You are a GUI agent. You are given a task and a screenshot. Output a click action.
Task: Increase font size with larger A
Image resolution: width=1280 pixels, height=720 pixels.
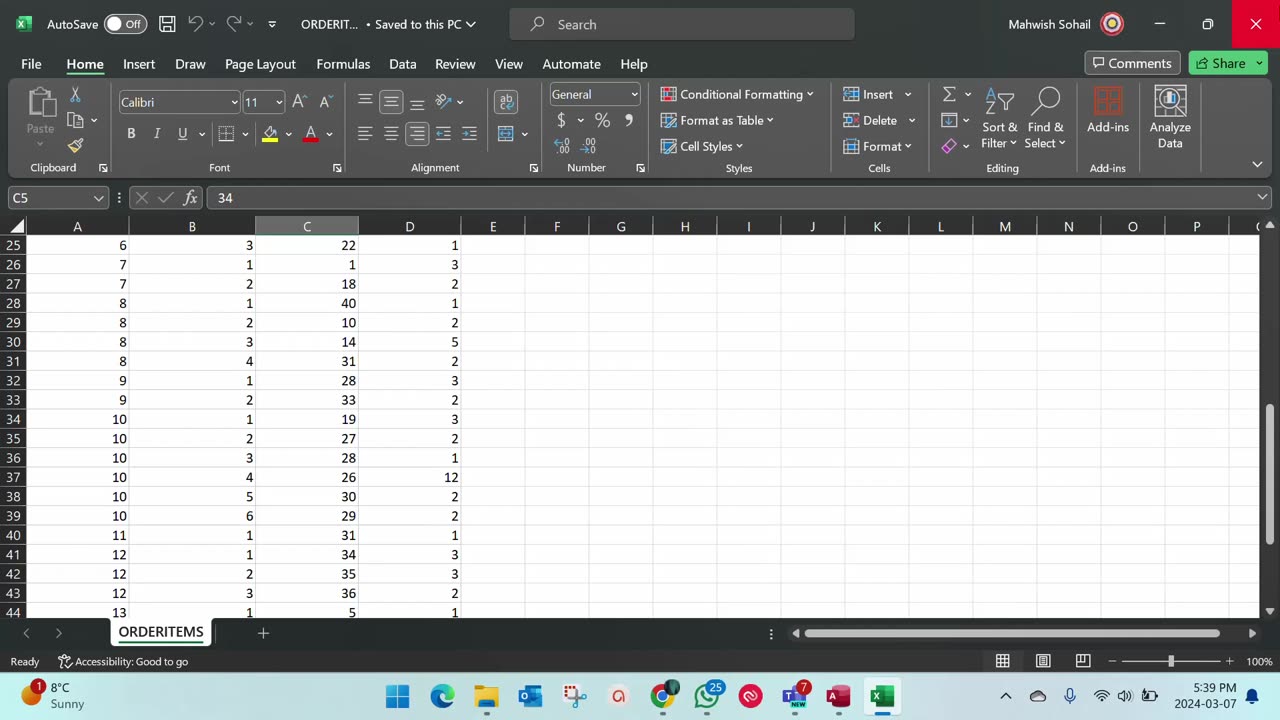click(x=299, y=102)
